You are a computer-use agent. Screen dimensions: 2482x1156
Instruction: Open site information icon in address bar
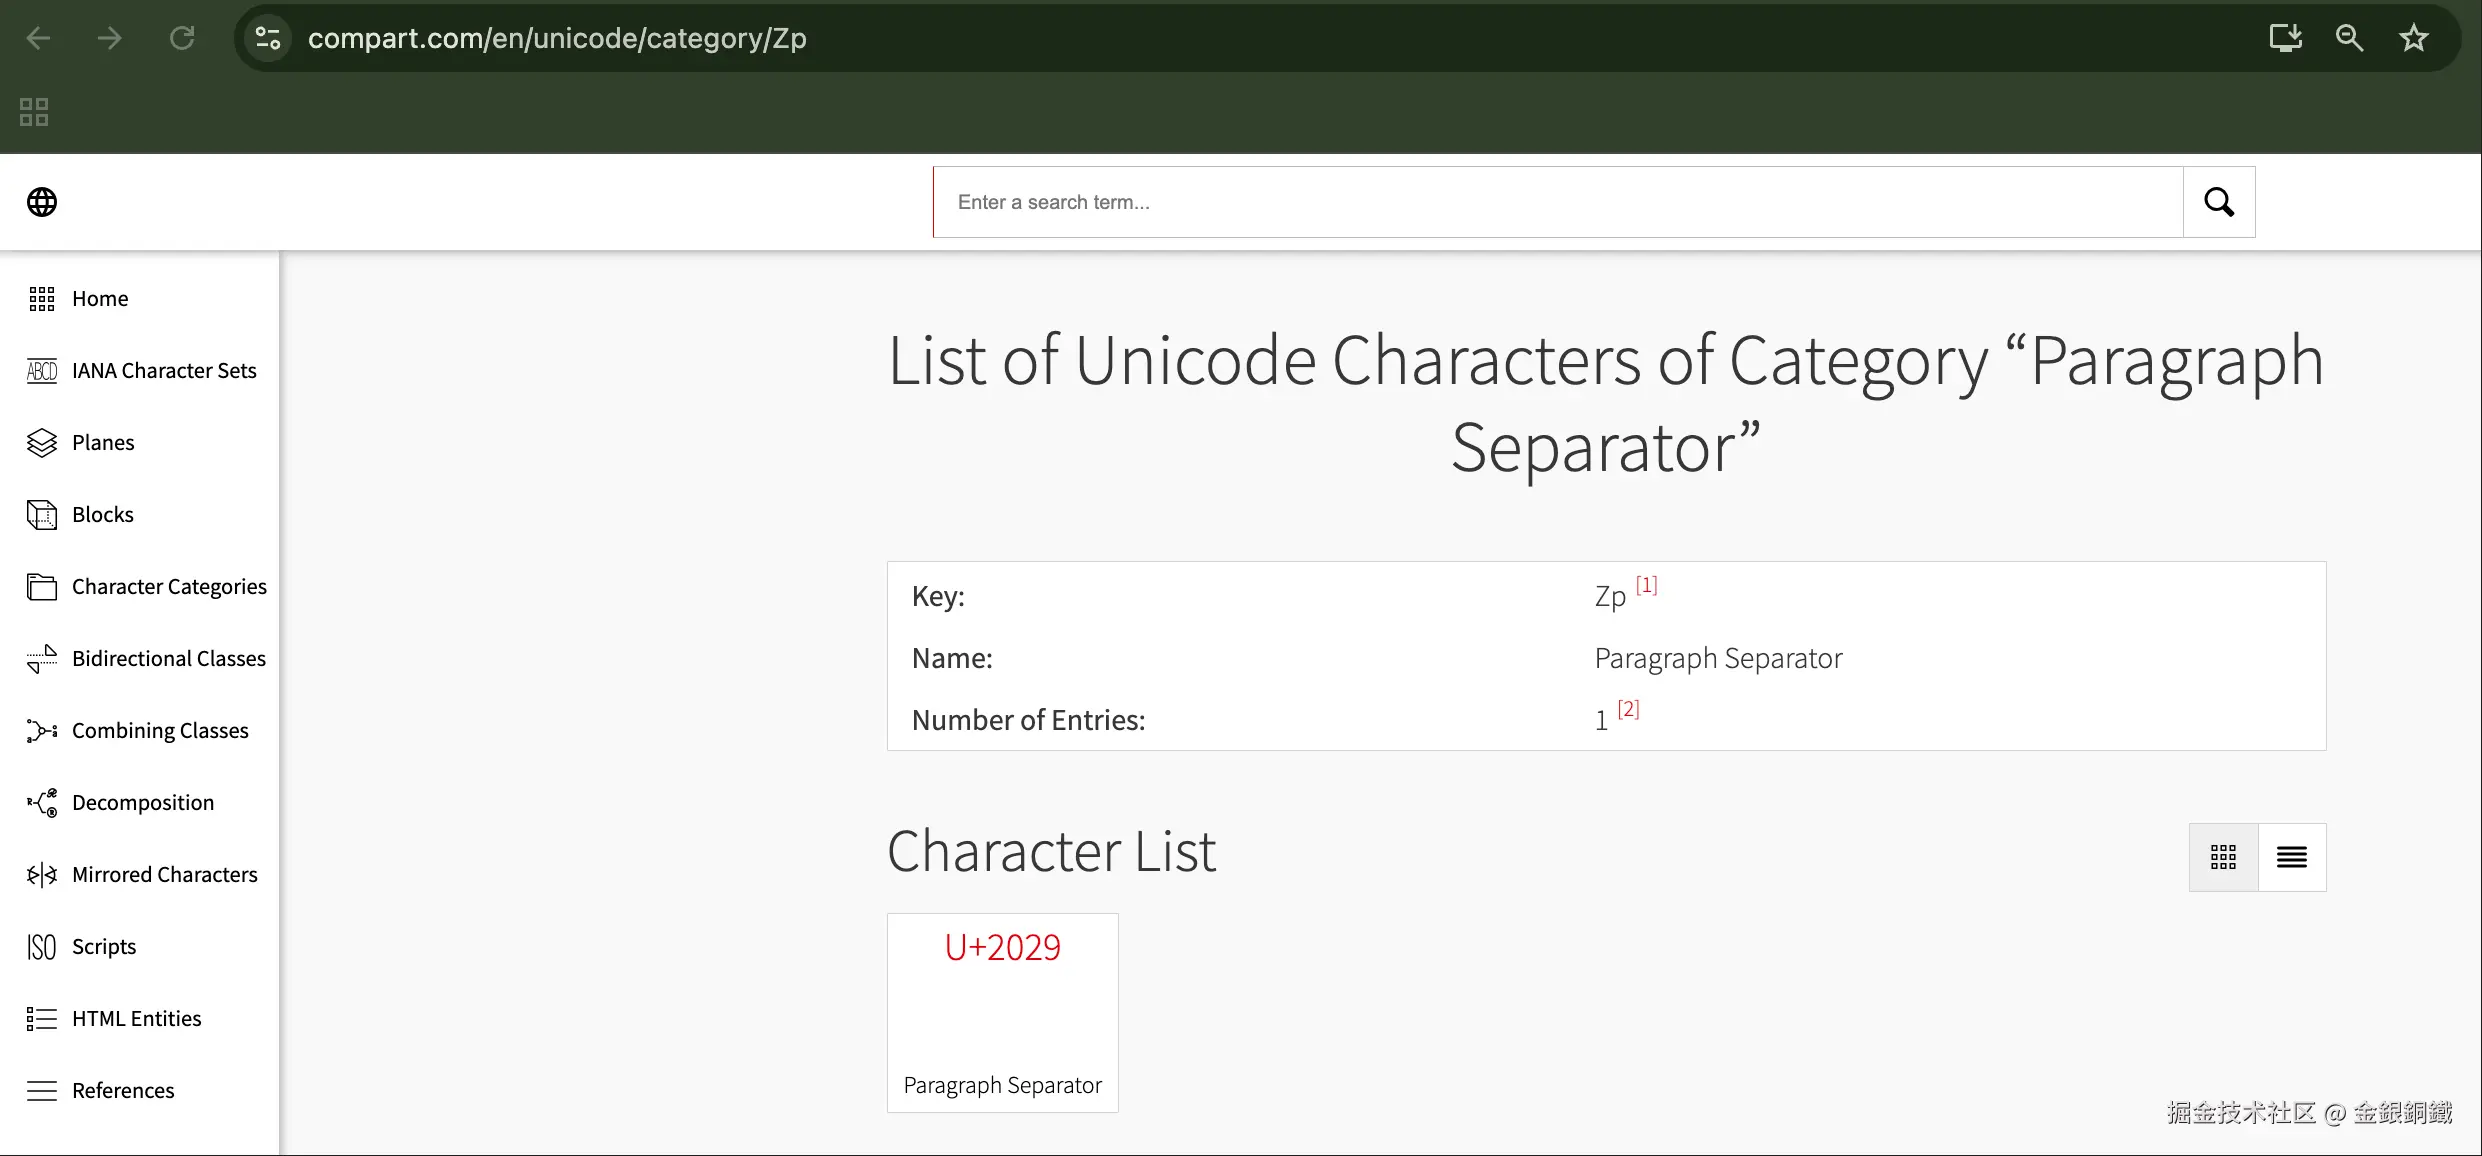coord(267,38)
